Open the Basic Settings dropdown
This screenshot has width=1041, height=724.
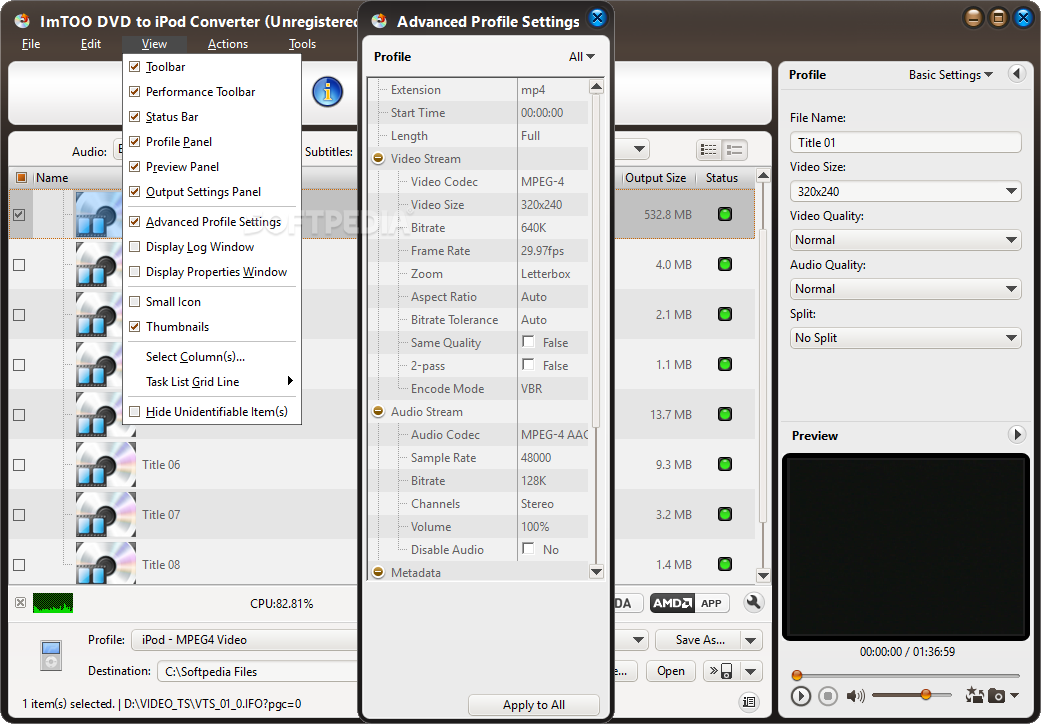[950, 74]
